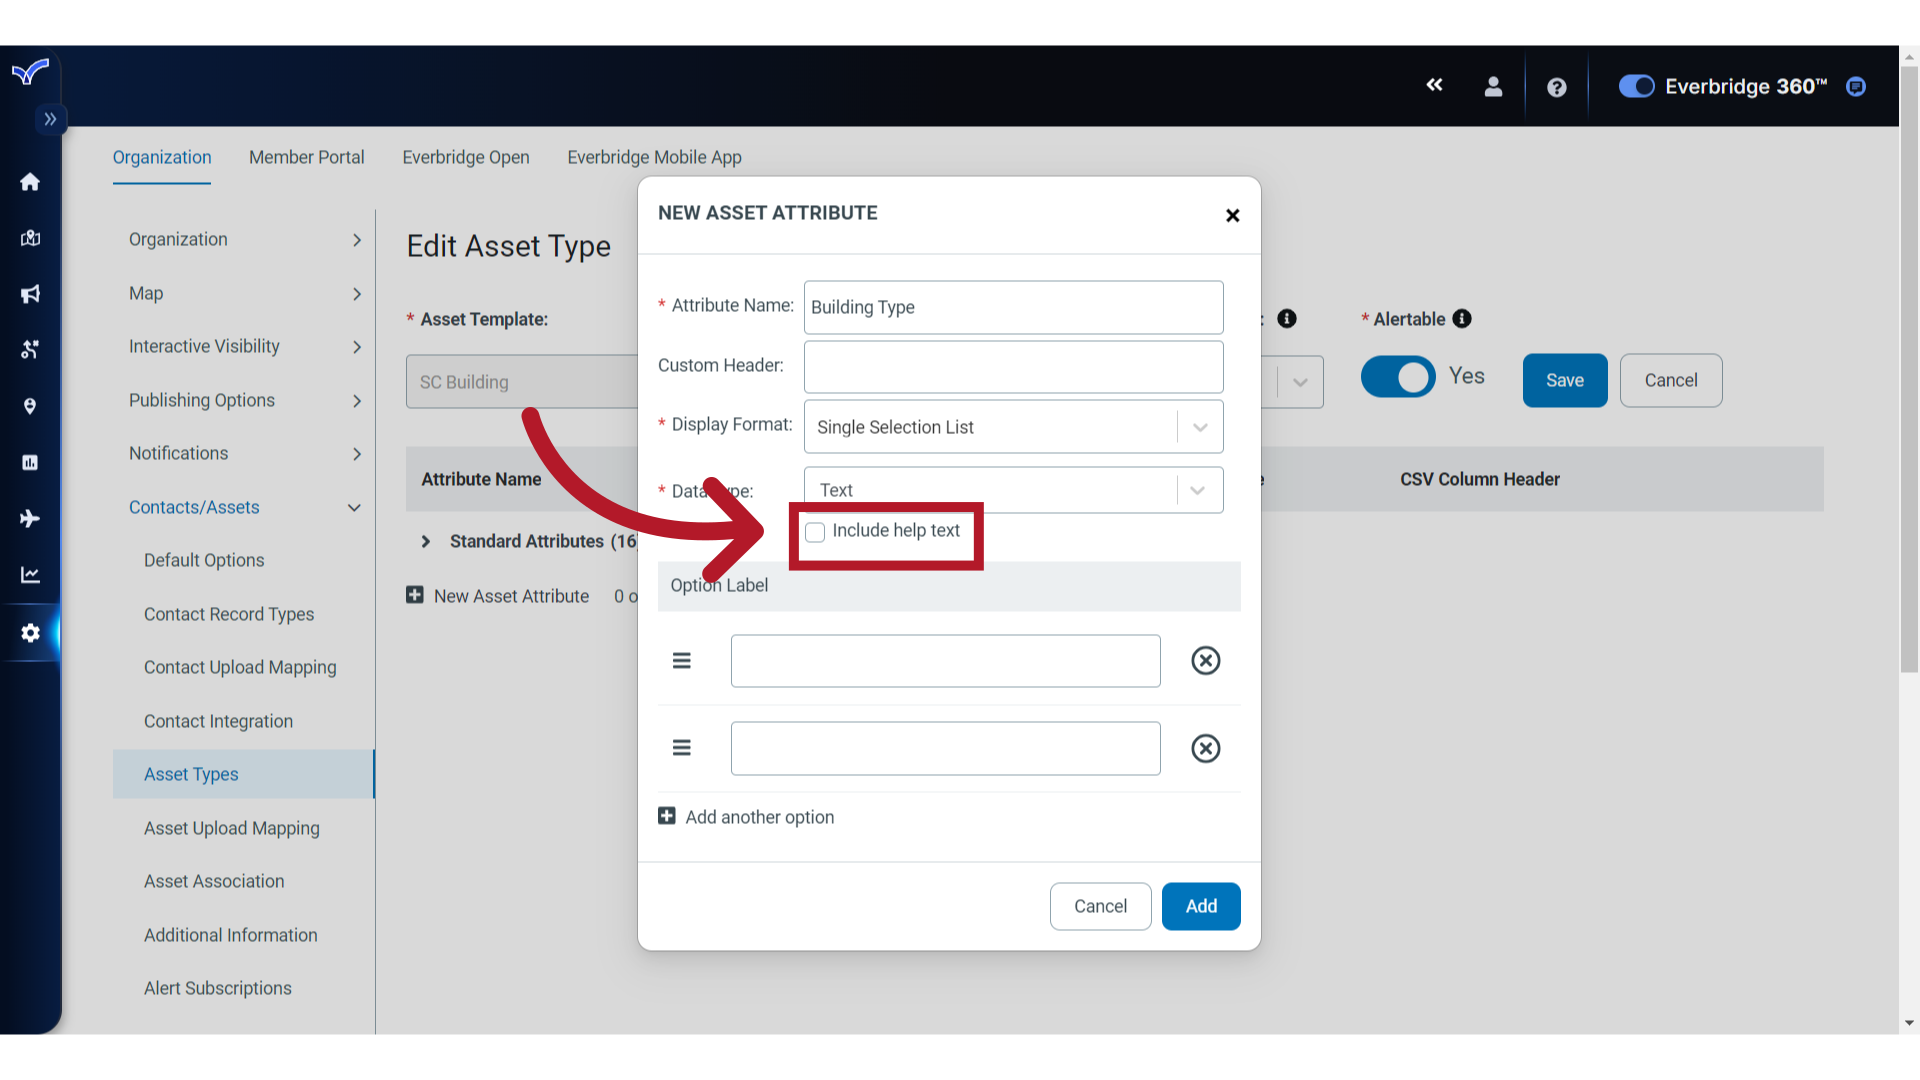Open Default Options menu item
Viewport: 1920px width, 1080px height.
pyautogui.click(x=204, y=560)
